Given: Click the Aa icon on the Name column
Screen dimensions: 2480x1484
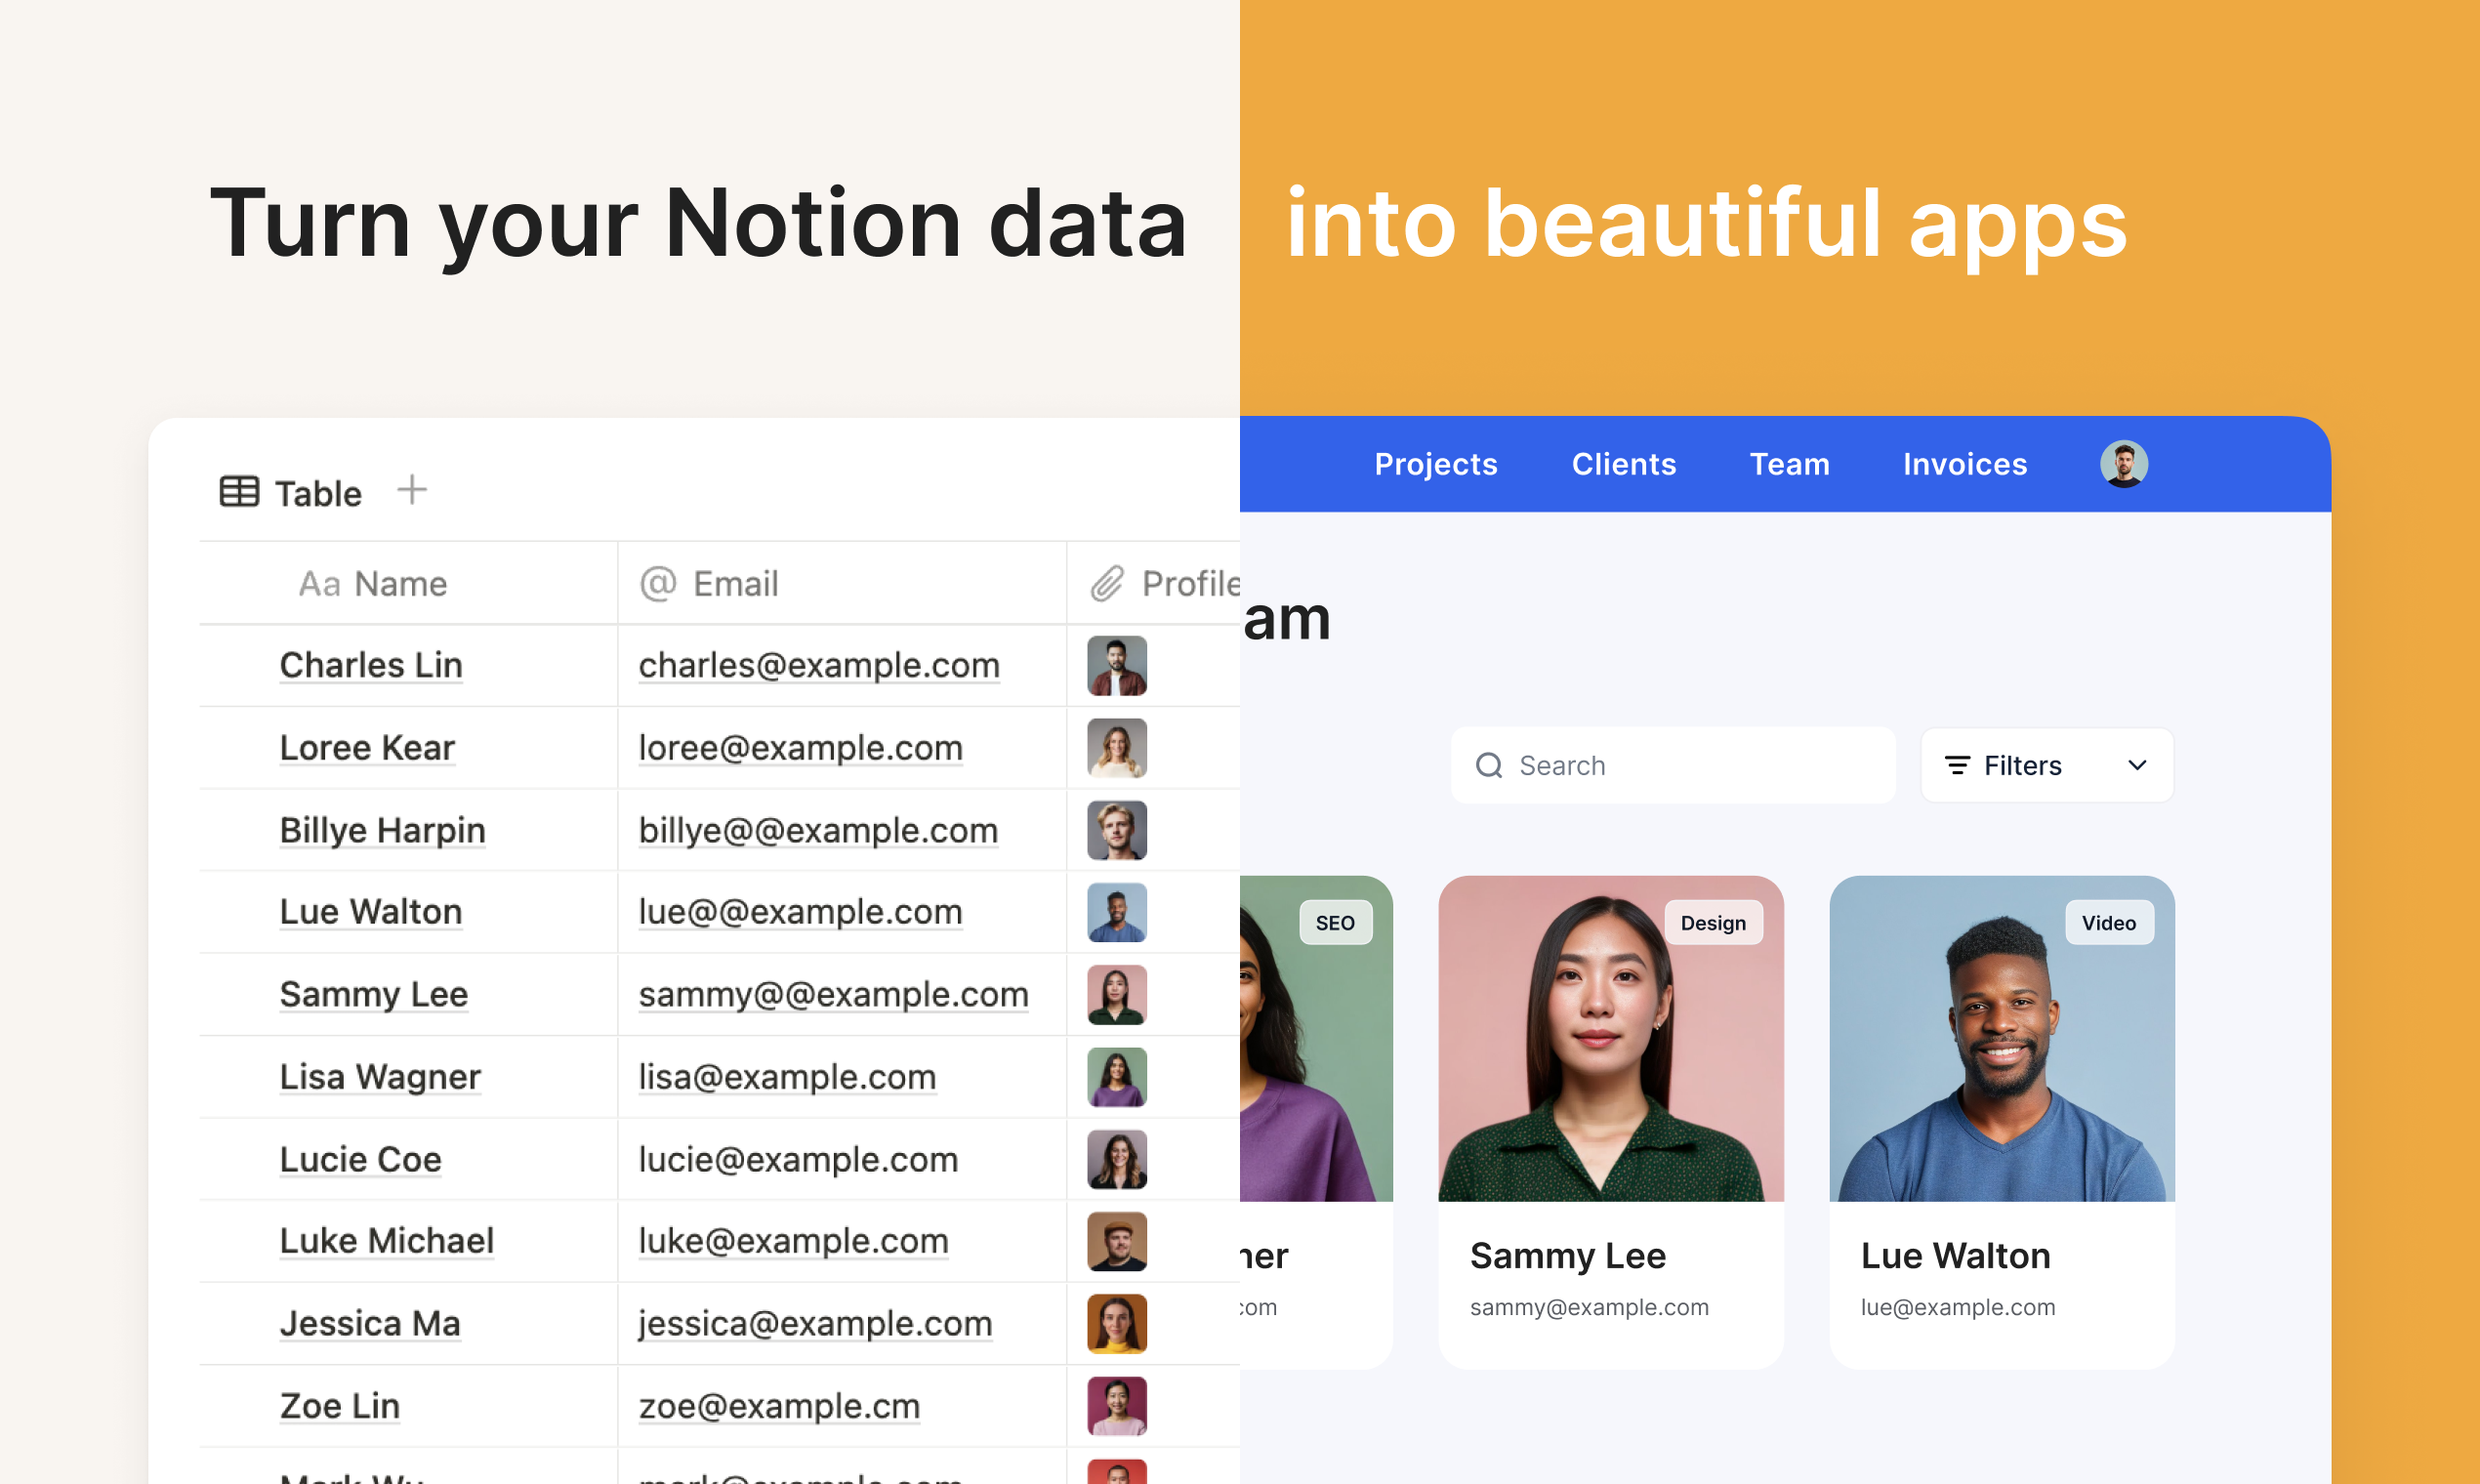Looking at the screenshot, I should tap(319, 583).
